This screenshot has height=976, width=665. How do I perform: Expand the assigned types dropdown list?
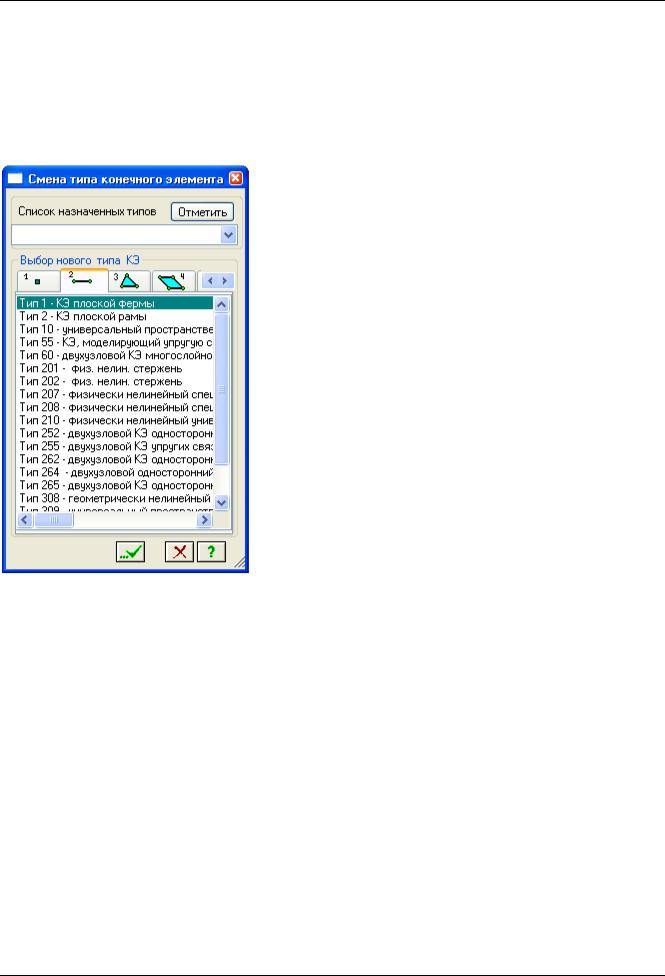(229, 235)
